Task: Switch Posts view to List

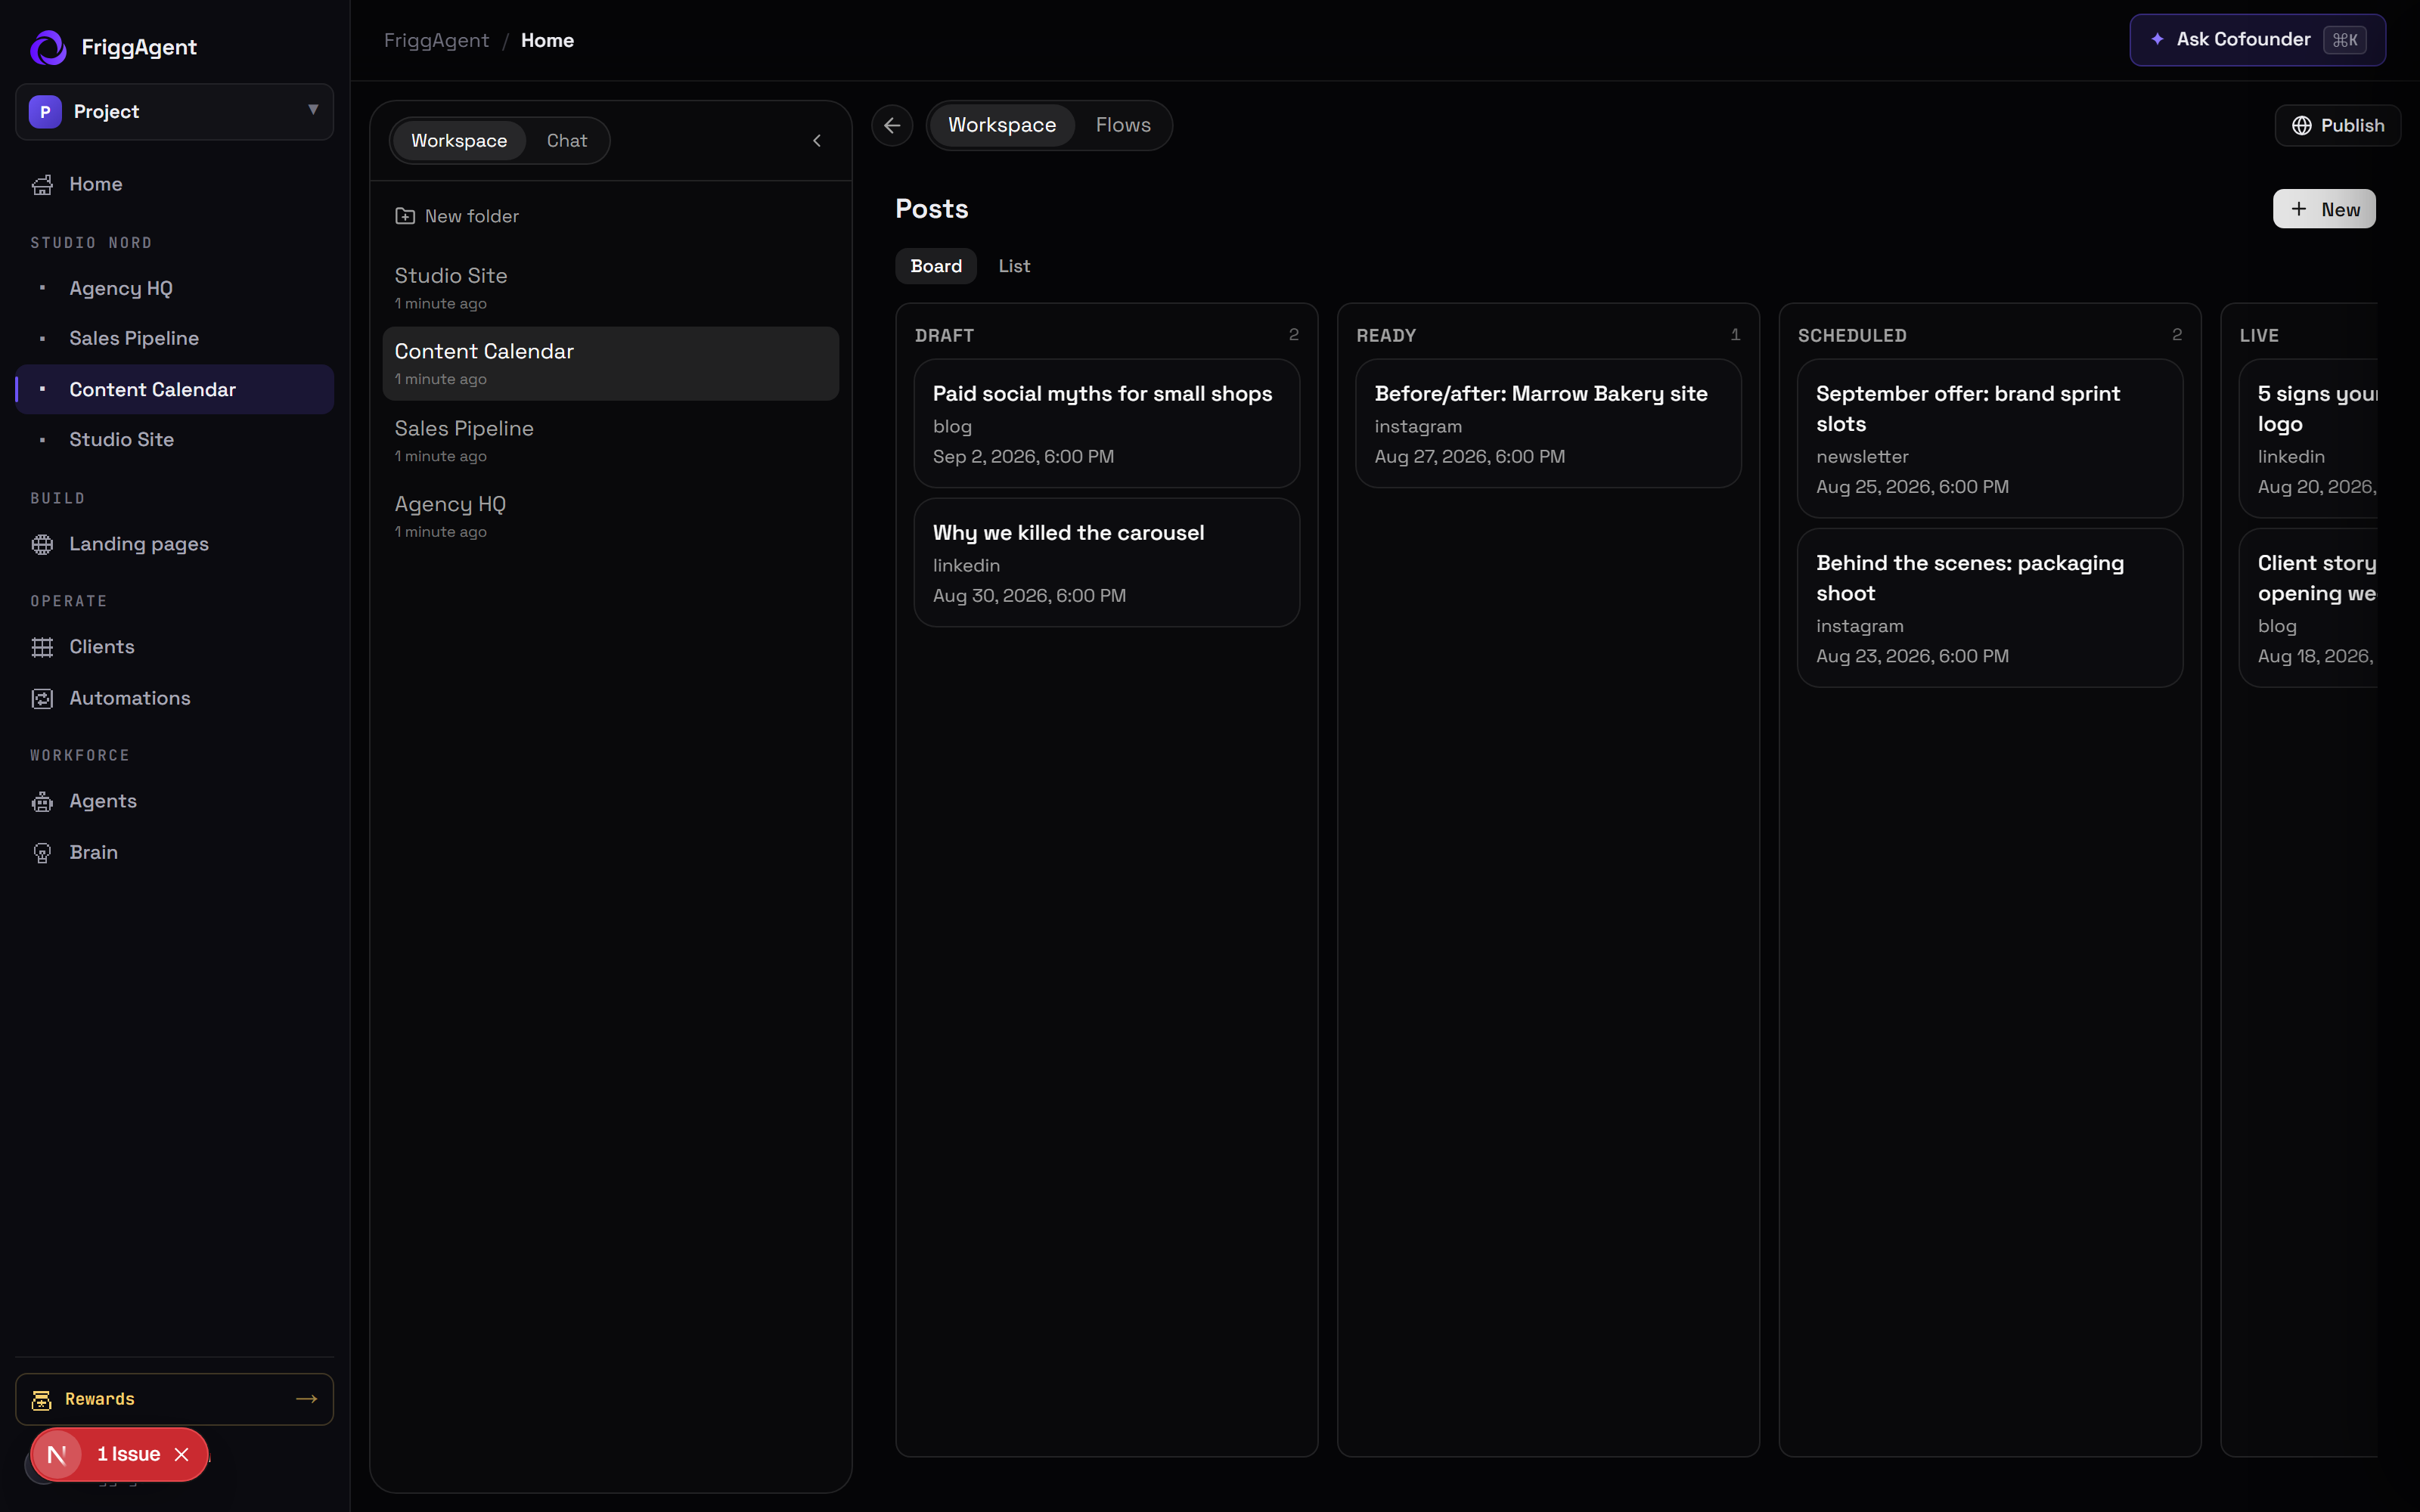Action: tap(1014, 266)
